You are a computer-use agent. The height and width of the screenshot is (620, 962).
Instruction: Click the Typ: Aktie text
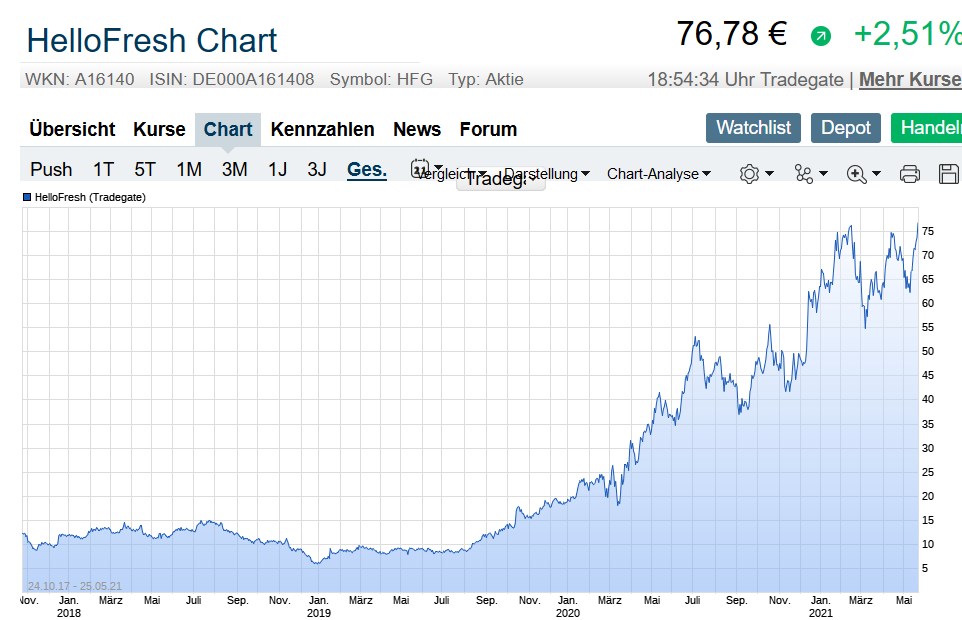tap(486, 79)
